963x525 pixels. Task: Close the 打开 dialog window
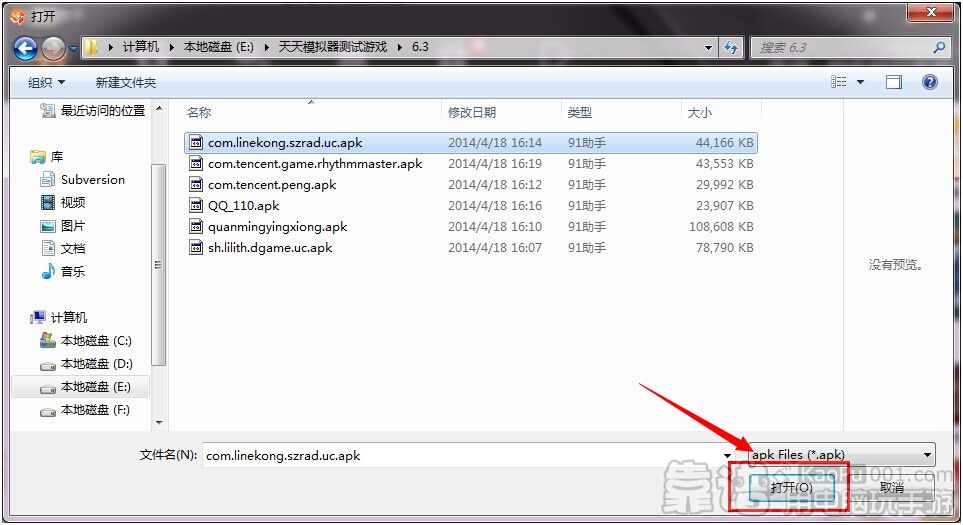[x=930, y=12]
